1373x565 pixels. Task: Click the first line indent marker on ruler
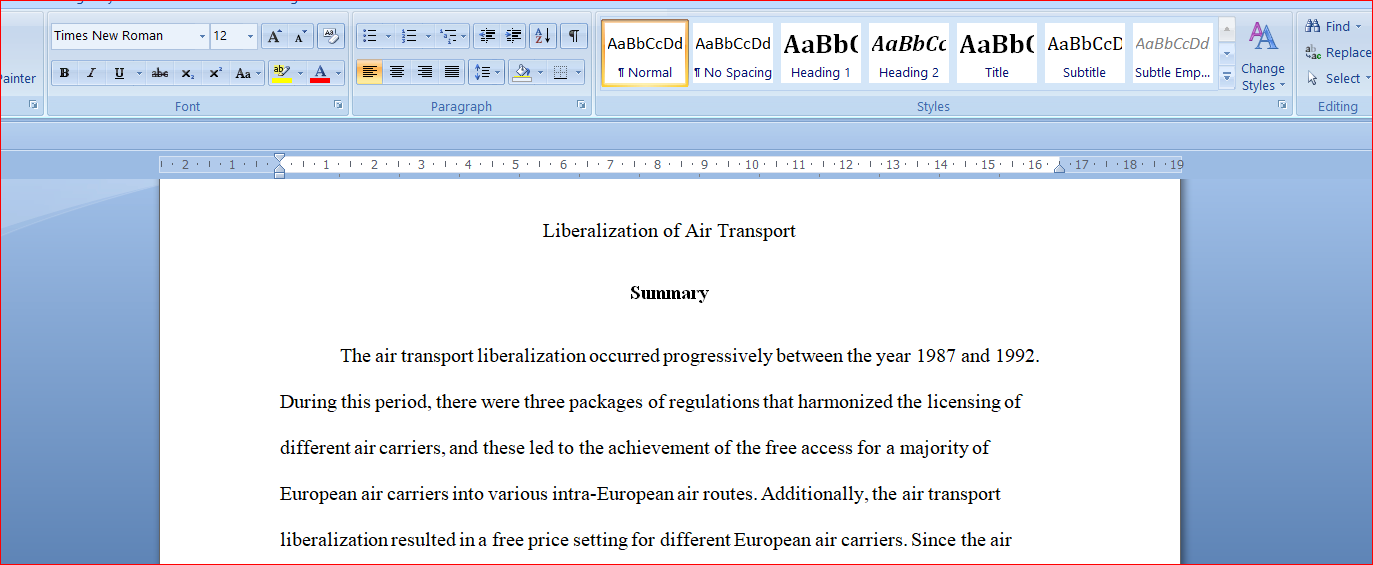pyautogui.click(x=280, y=159)
